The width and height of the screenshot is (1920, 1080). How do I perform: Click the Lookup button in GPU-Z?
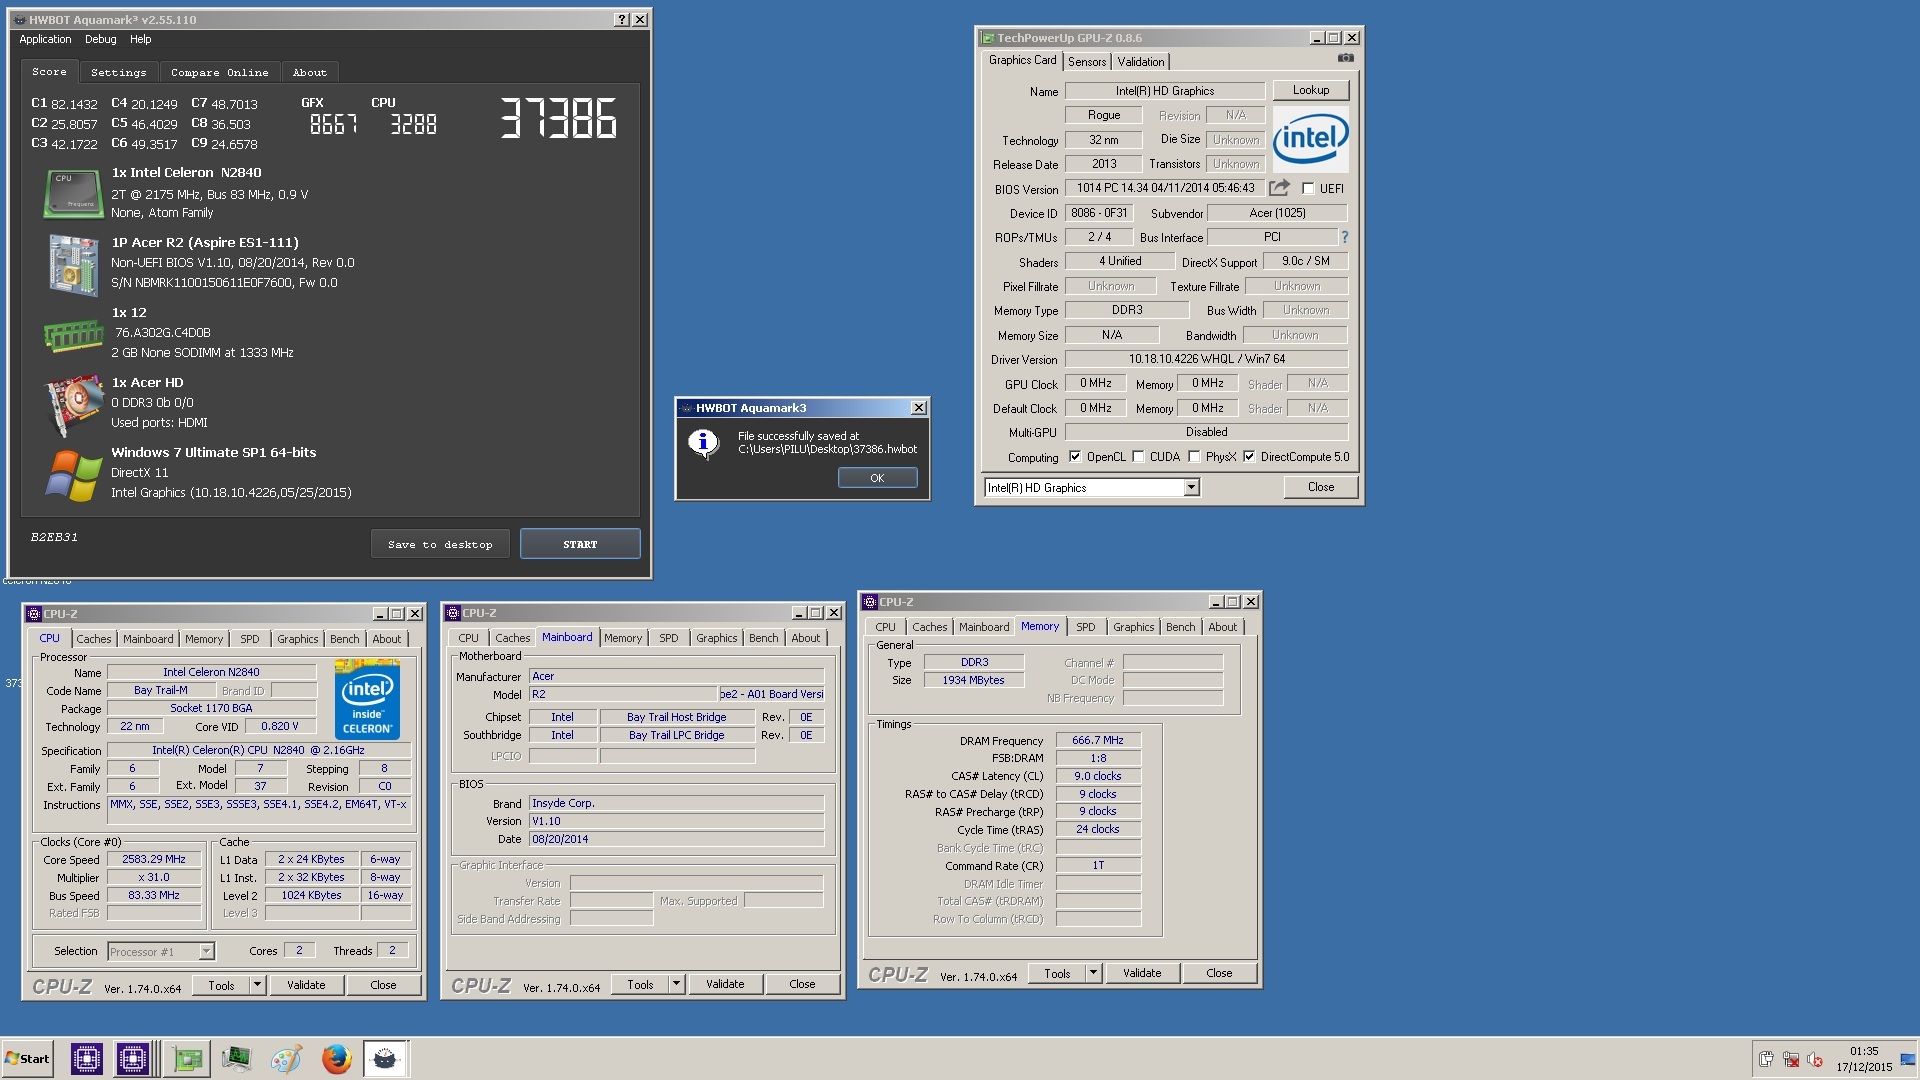1310,90
